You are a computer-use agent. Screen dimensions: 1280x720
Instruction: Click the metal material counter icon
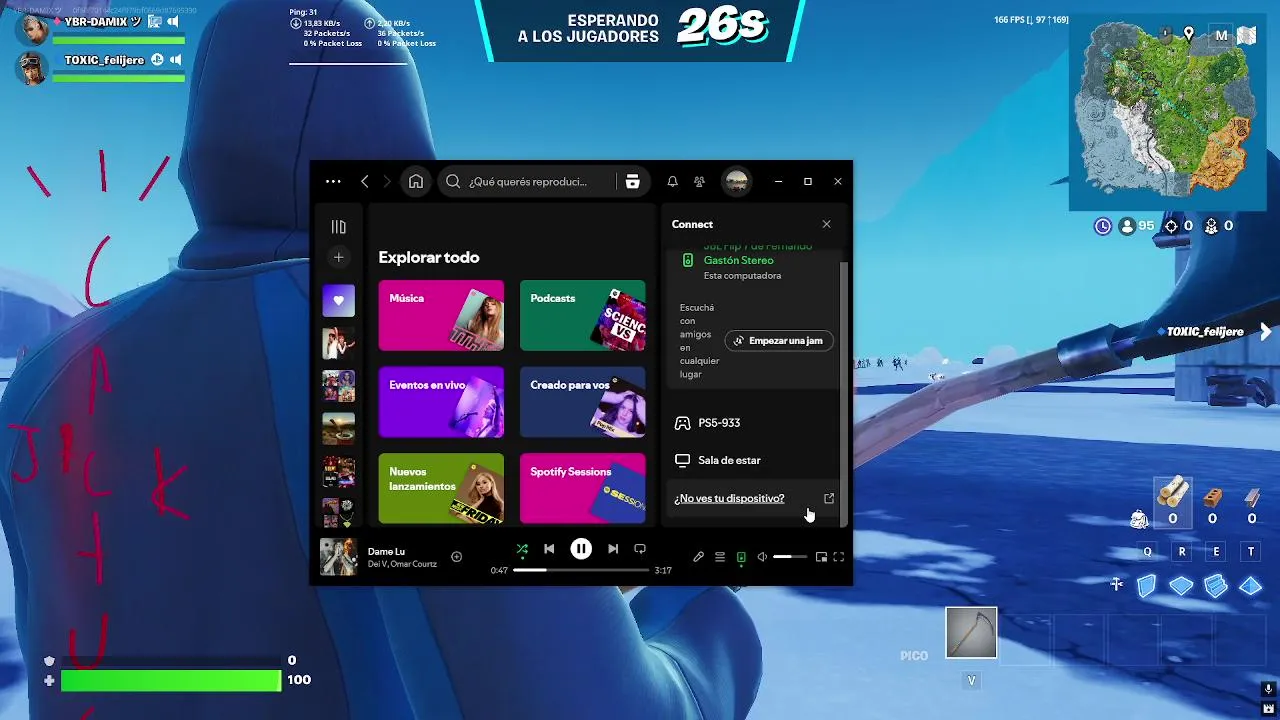[x=1252, y=497]
